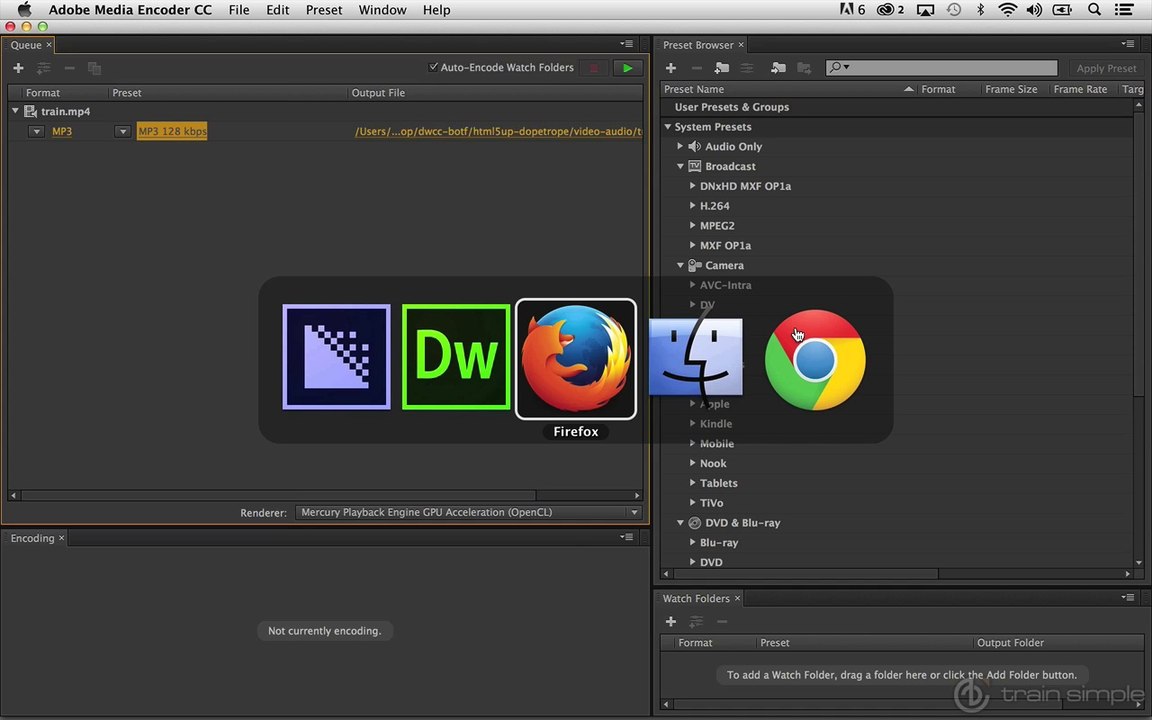The width and height of the screenshot is (1152, 720).
Task: Click Preset Browser's delete preset minus icon
Action: [x=696, y=68]
